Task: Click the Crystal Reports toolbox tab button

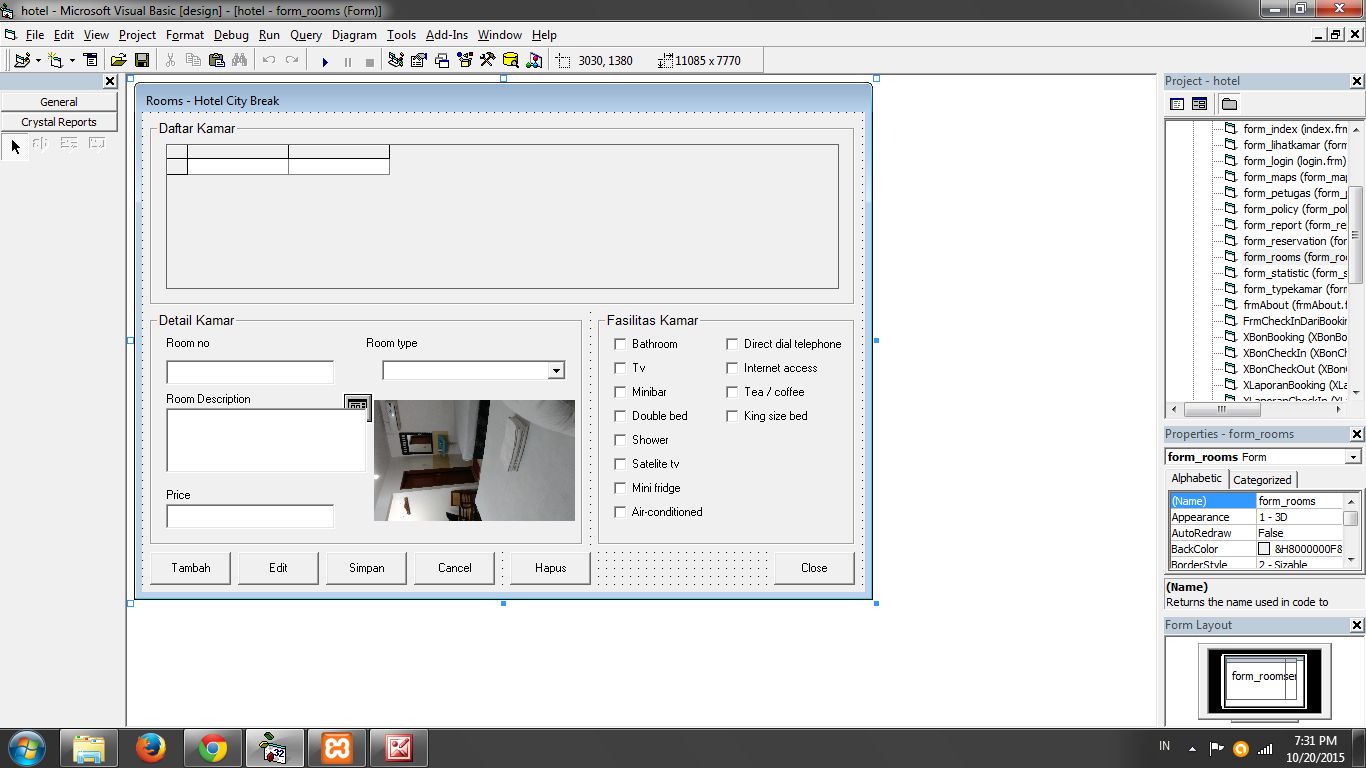Action: 59,122
